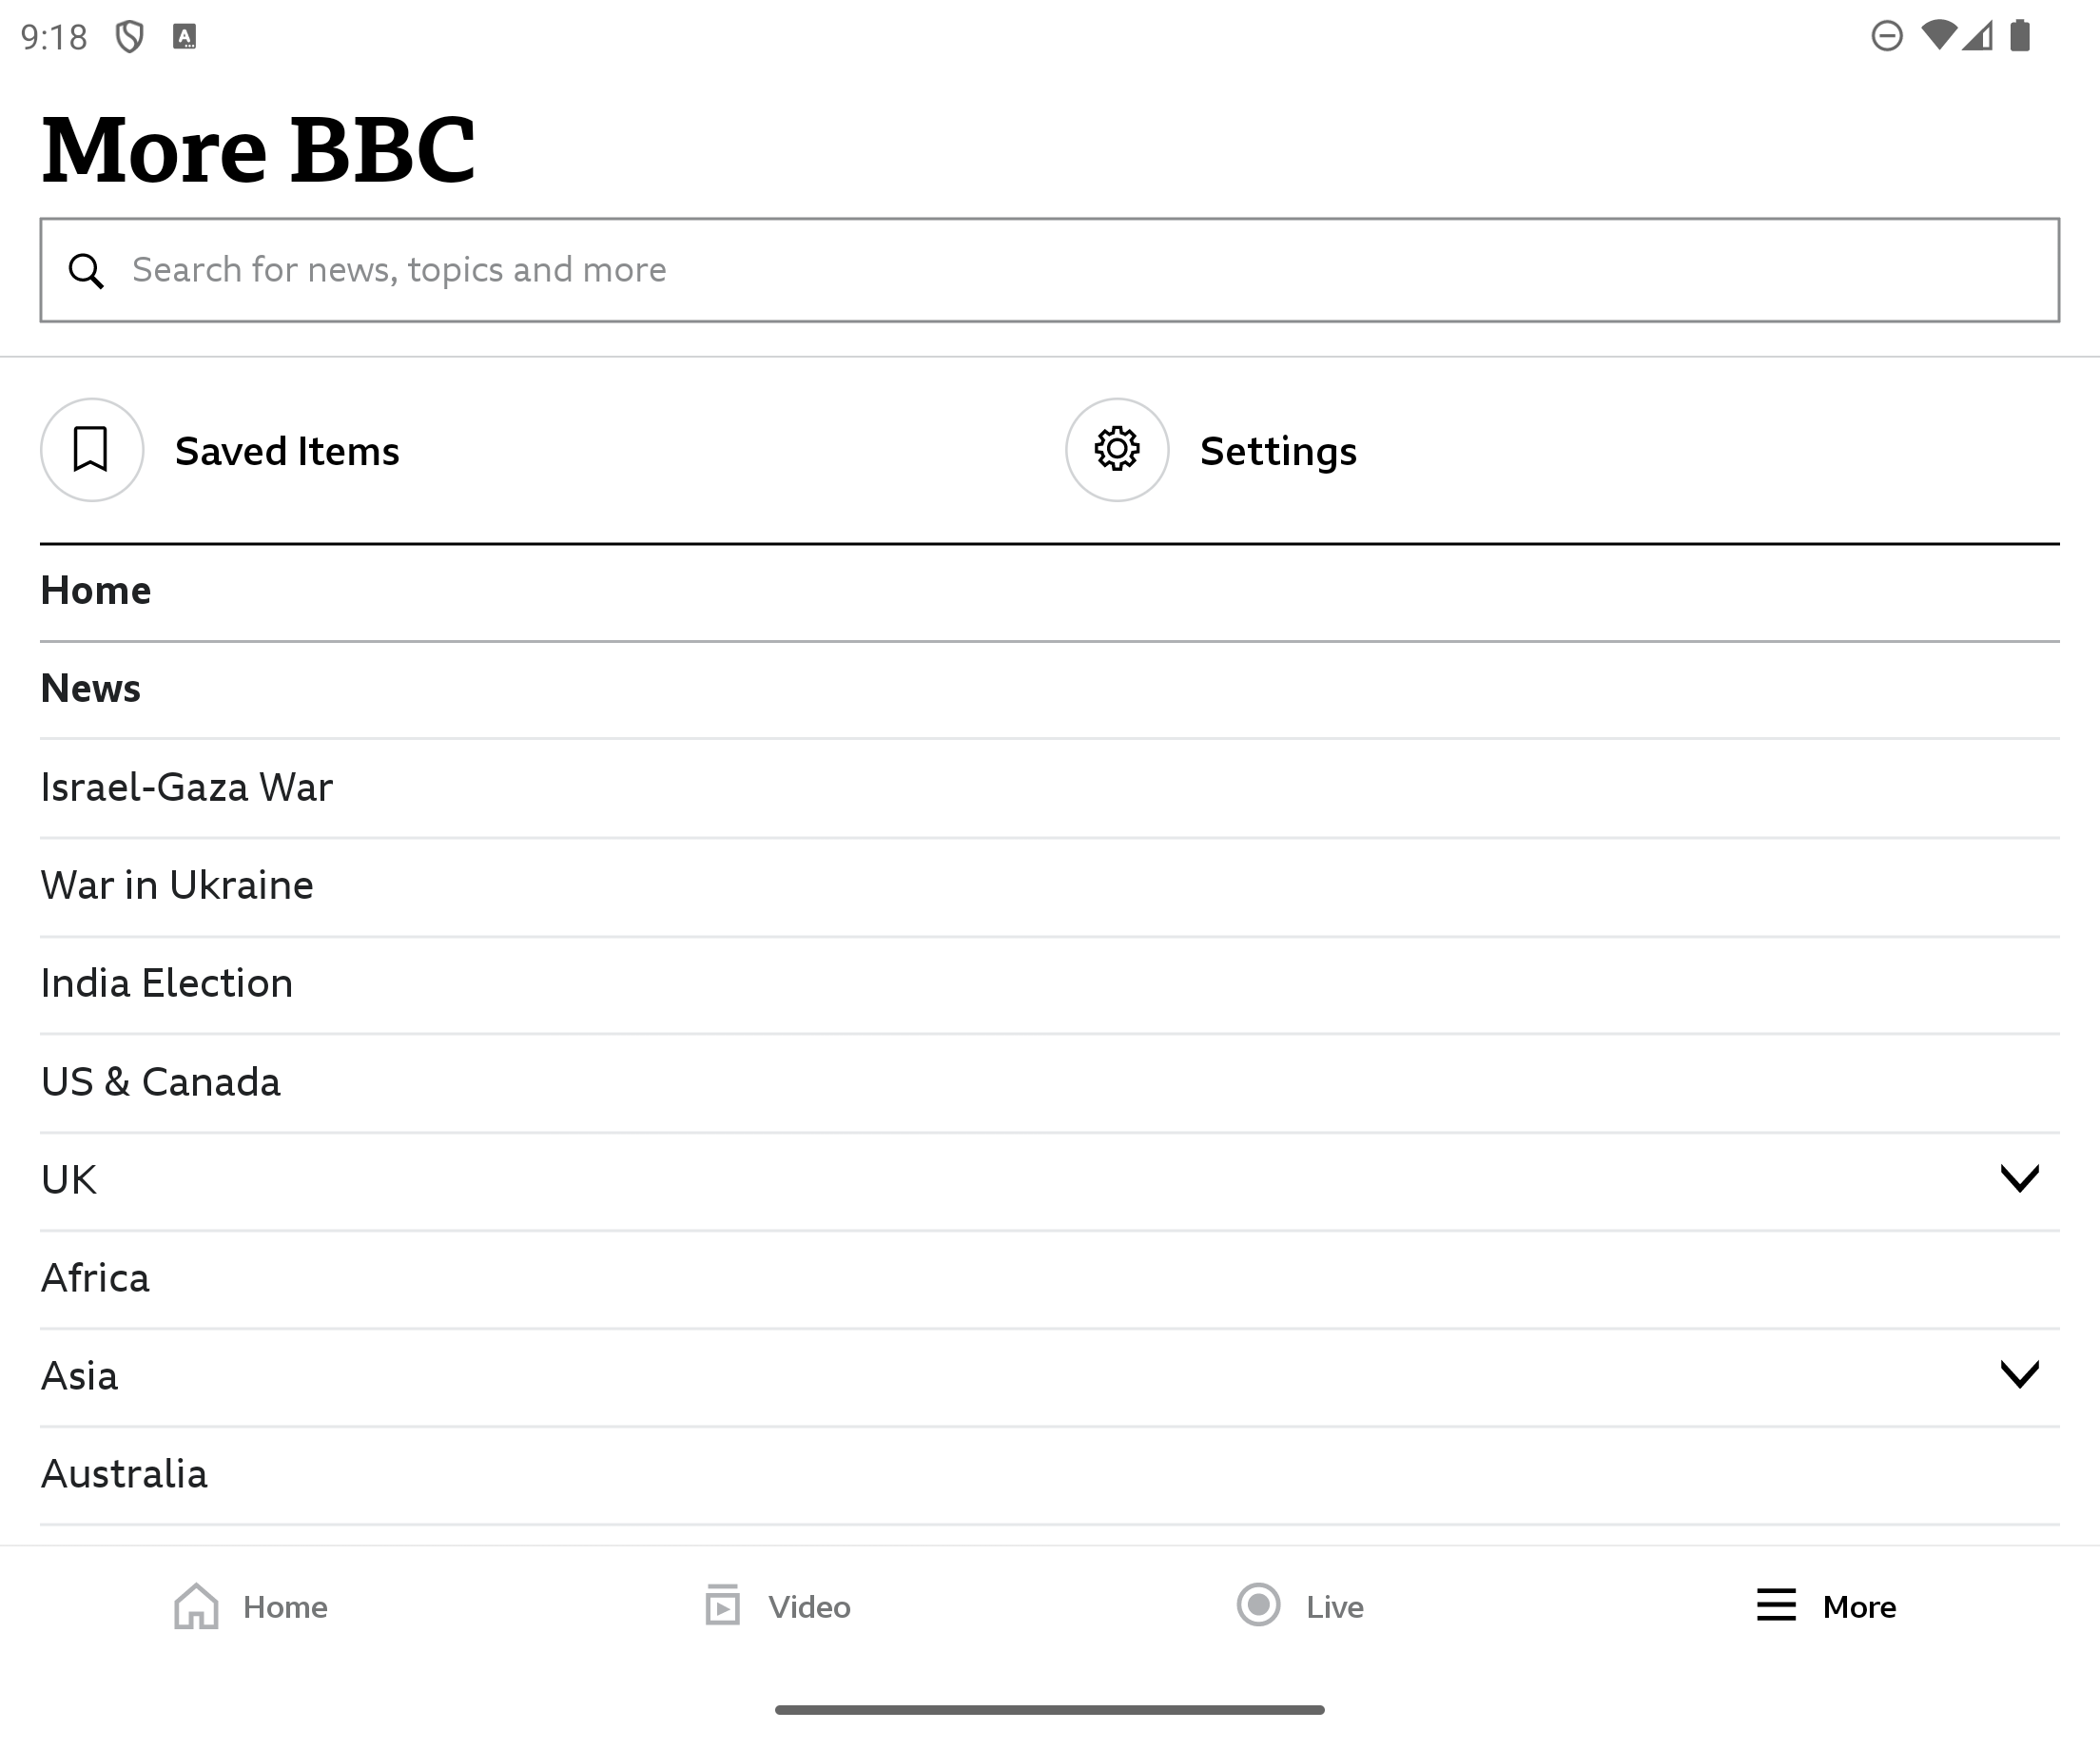
Task: Switch to the Live tab label
Action: [x=1334, y=1607]
